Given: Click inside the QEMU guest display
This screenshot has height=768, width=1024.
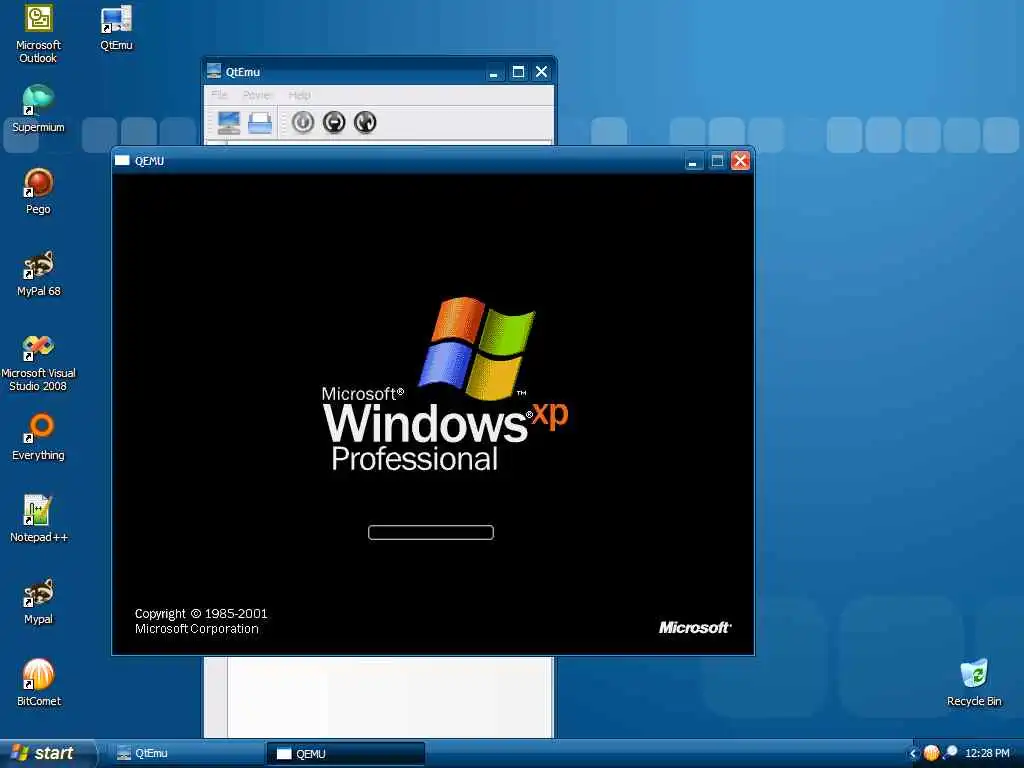Looking at the screenshot, I should pyautogui.click(x=433, y=414).
